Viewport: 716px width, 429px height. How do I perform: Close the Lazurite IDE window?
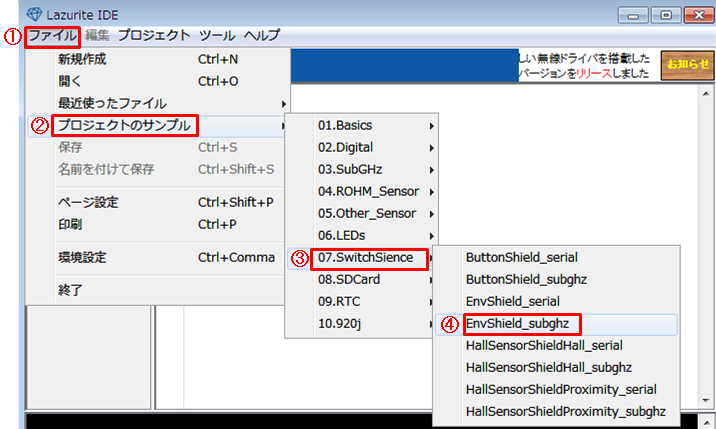point(699,16)
